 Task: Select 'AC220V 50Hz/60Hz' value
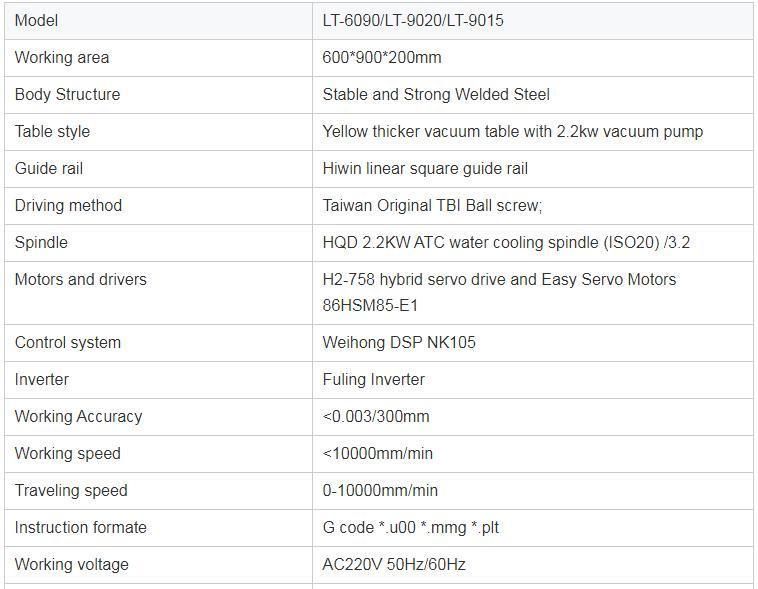(394, 564)
